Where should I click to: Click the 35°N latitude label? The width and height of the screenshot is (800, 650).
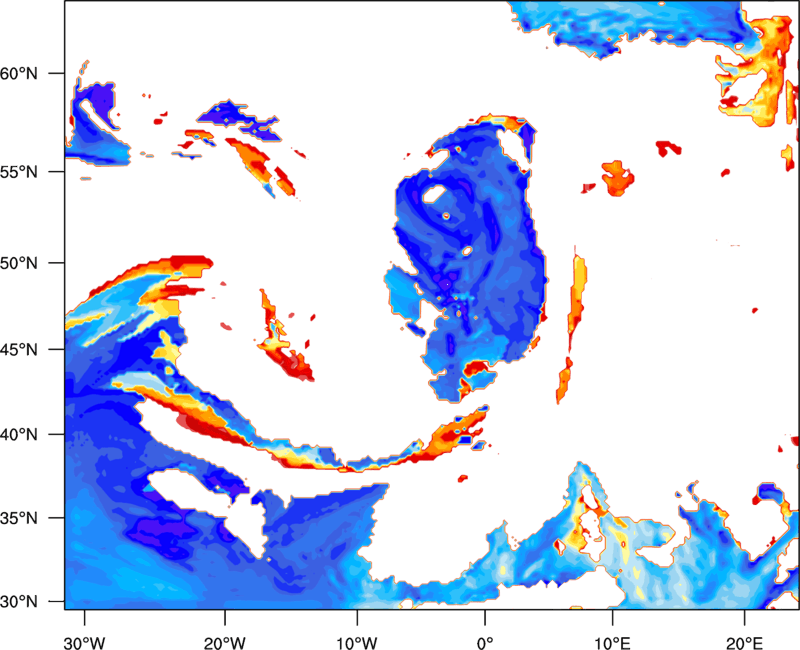pyautogui.click(x=19, y=518)
